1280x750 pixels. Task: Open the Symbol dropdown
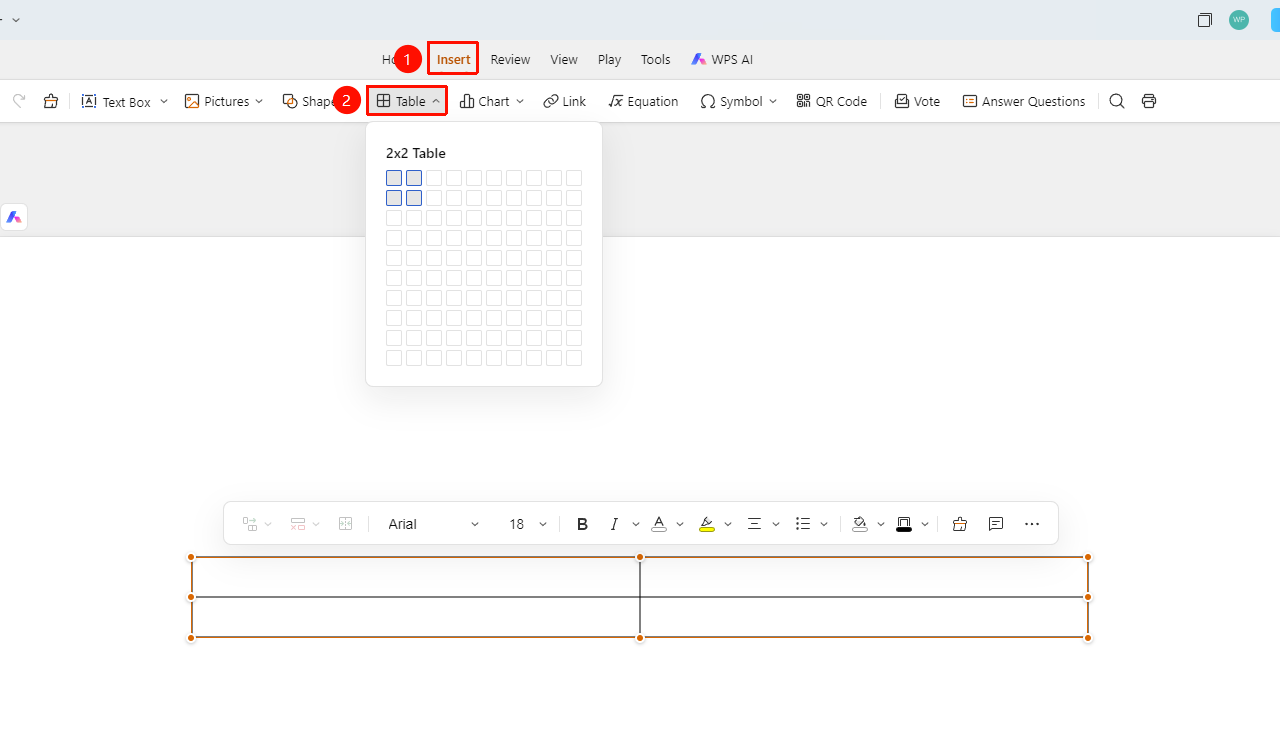point(773,101)
